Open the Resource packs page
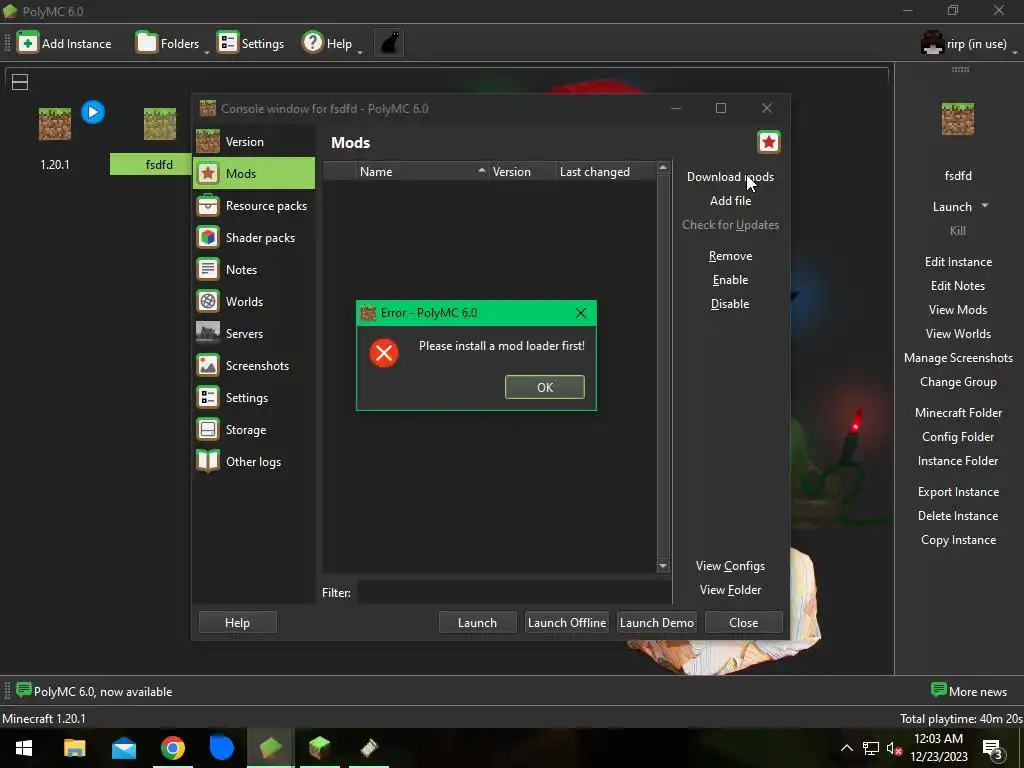 253,206
